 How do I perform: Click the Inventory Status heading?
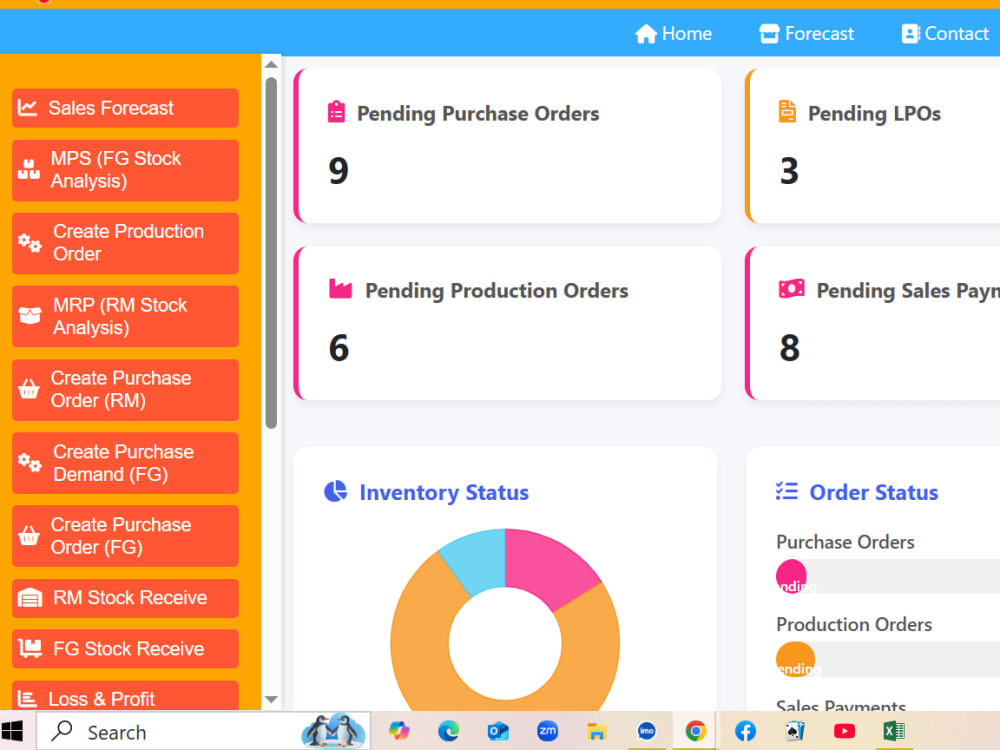pos(444,492)
